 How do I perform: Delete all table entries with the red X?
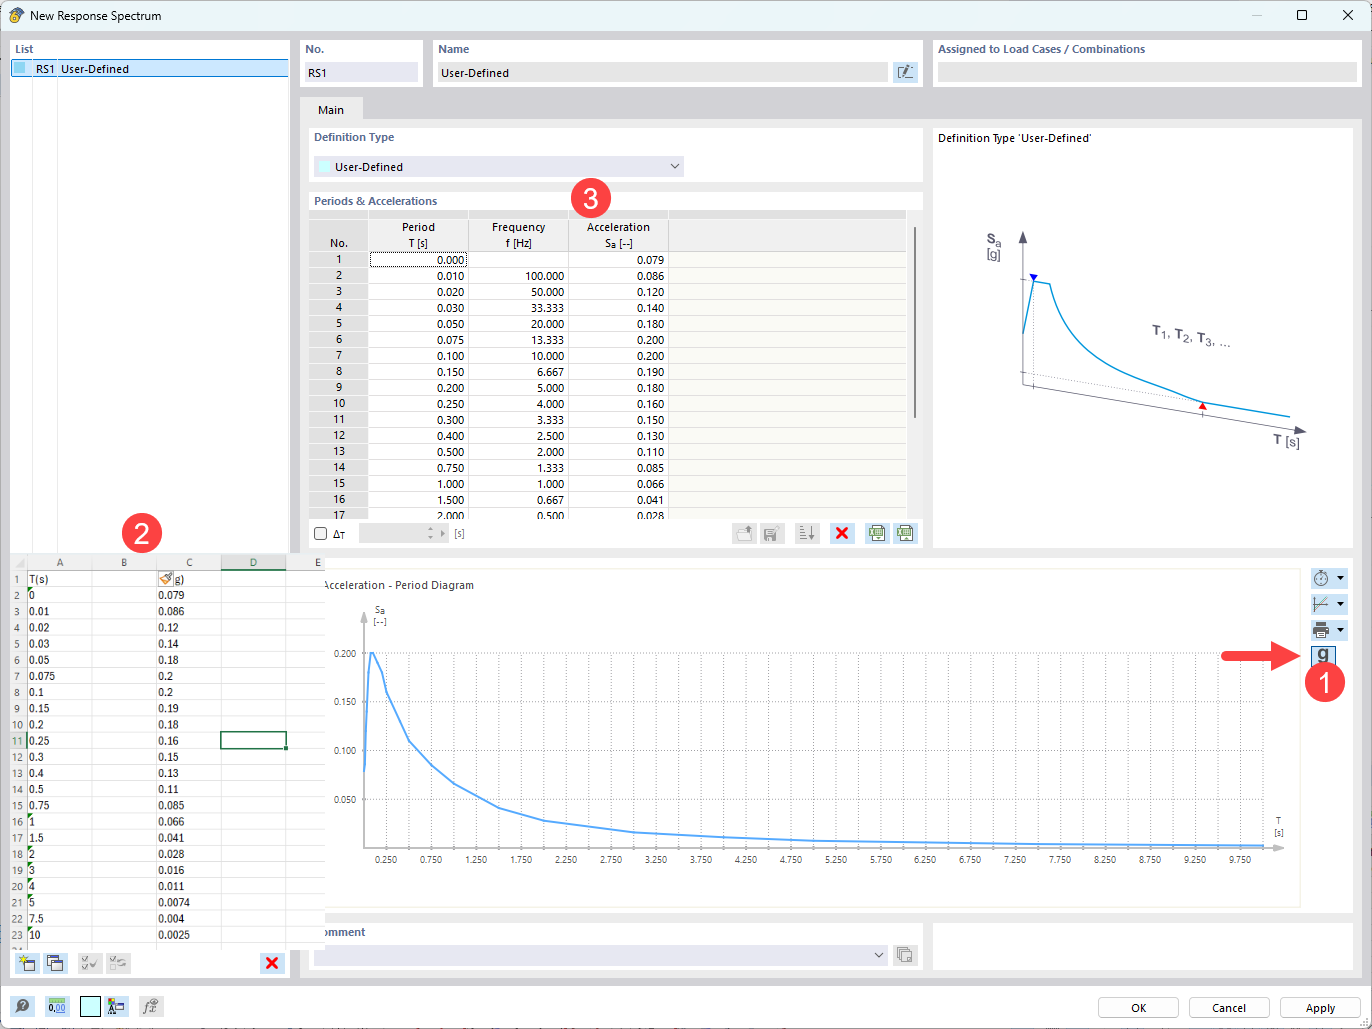tap(841, 533)
